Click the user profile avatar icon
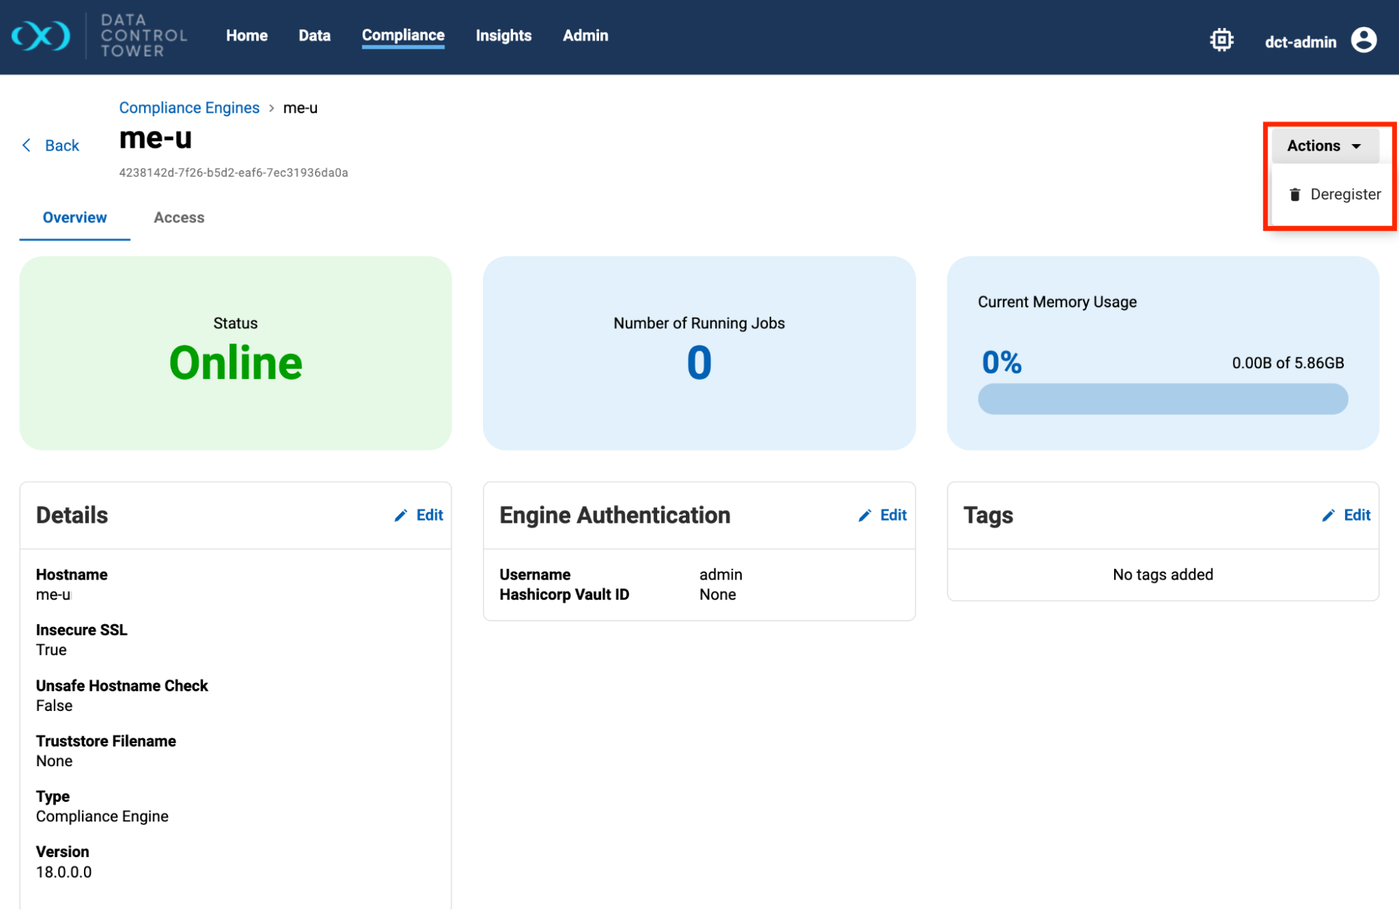This screenshot has height=911, width=1399. [x=1363, y=40]
